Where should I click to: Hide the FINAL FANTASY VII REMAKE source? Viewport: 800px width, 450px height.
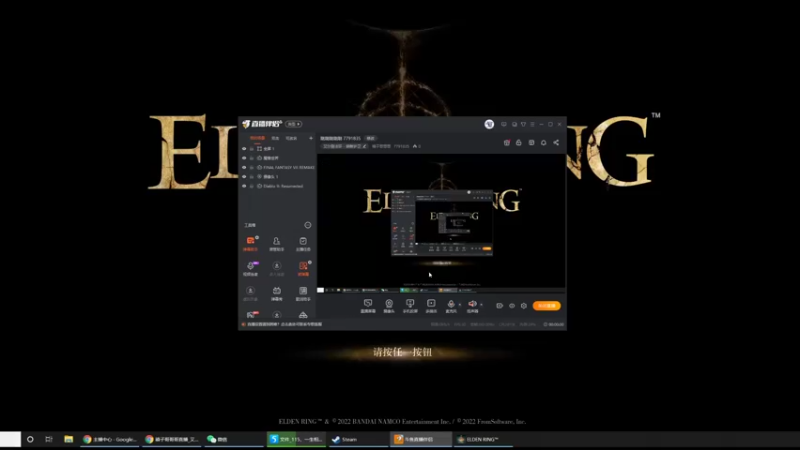pos(244,167)
